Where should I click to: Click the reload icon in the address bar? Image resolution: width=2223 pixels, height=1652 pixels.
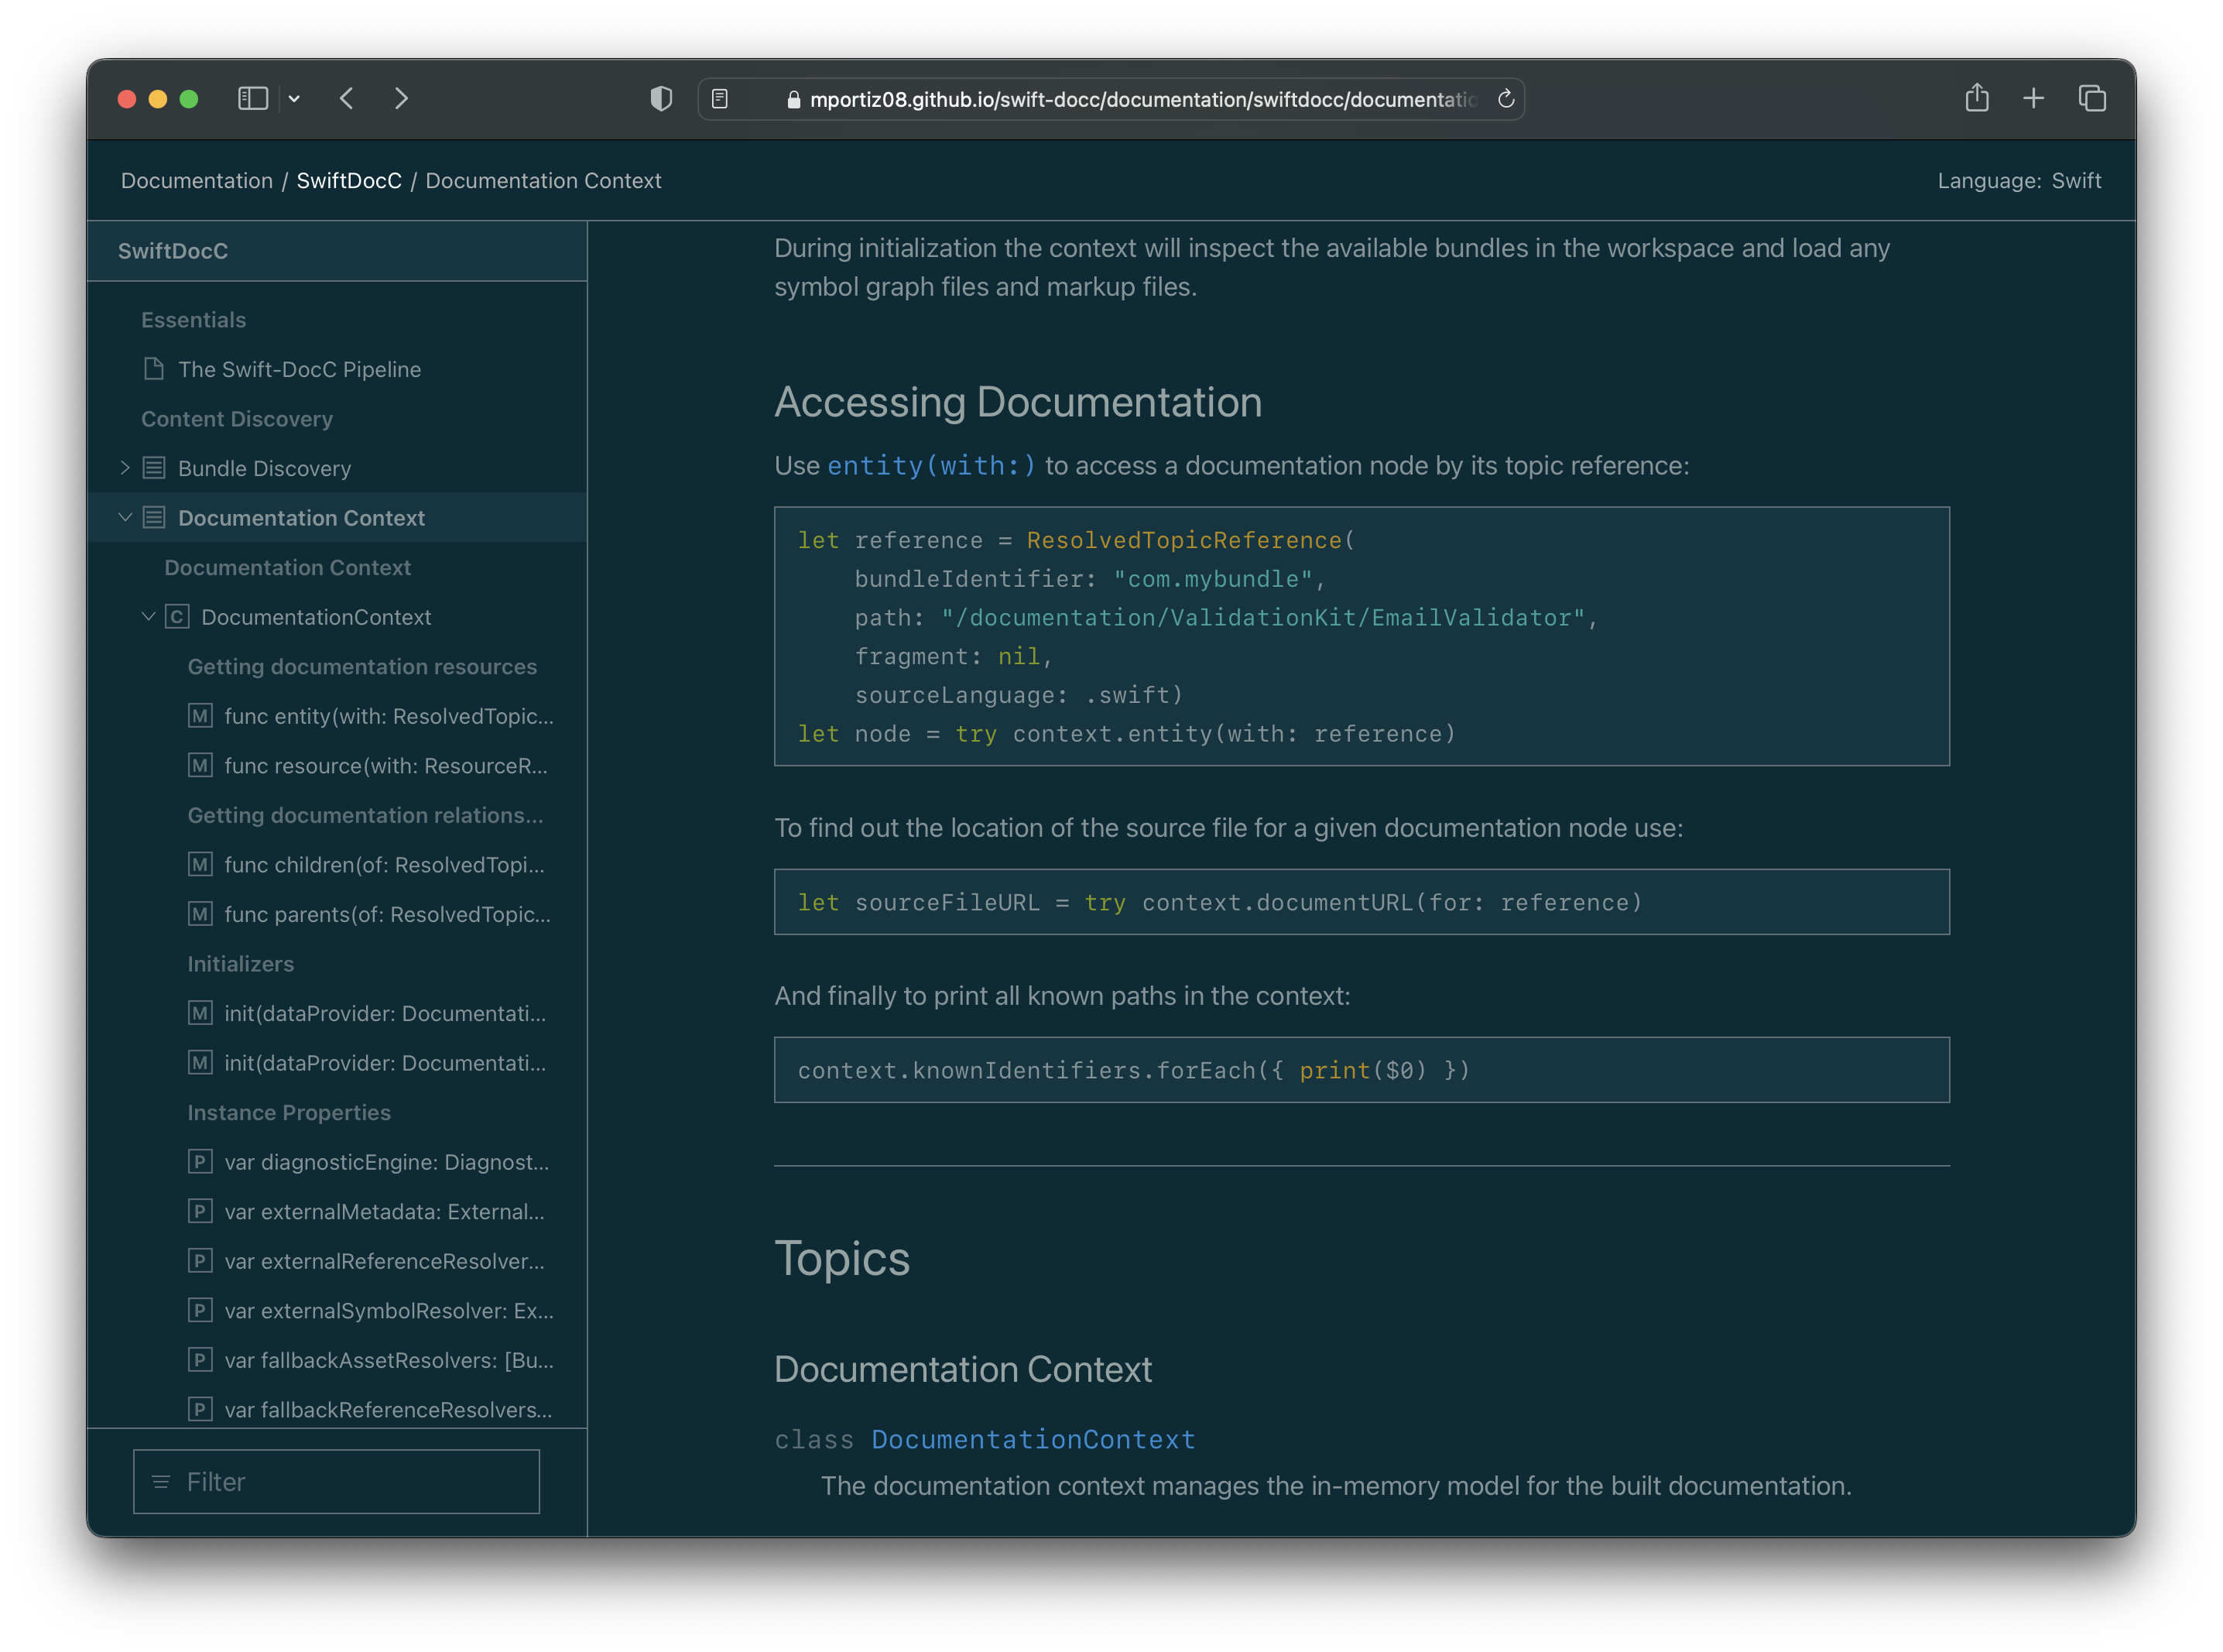pyautogui.click(x=1505, y=99)
